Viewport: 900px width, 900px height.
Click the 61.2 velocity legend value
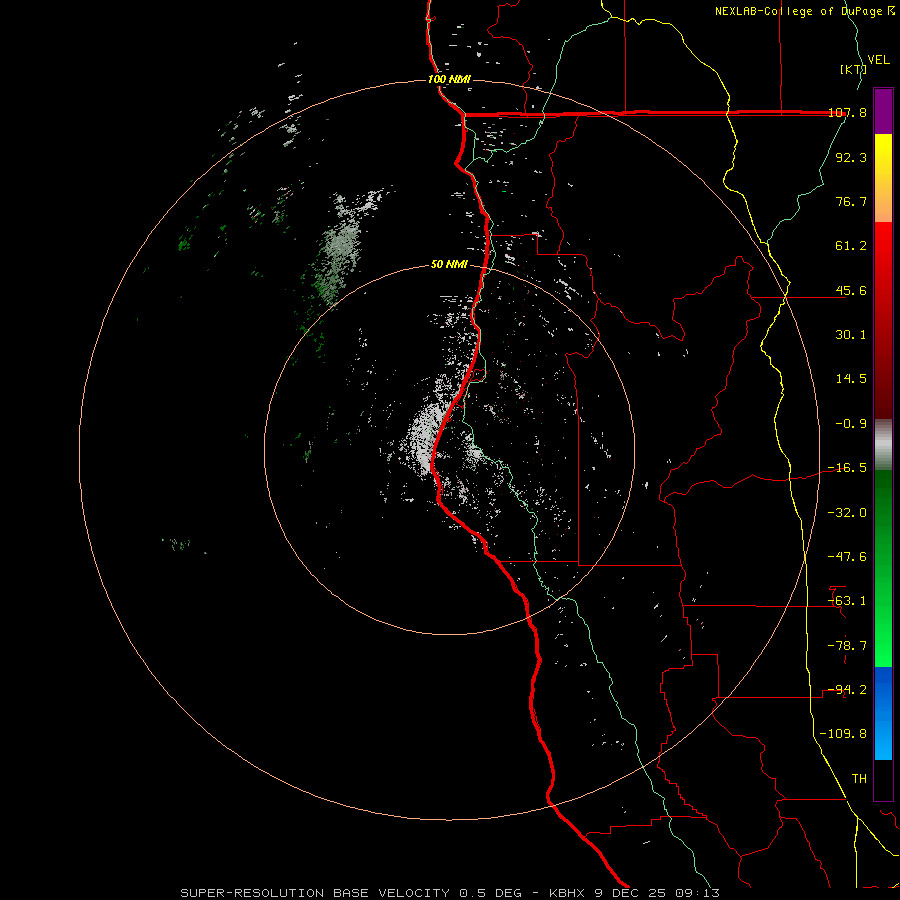point(851,246)
